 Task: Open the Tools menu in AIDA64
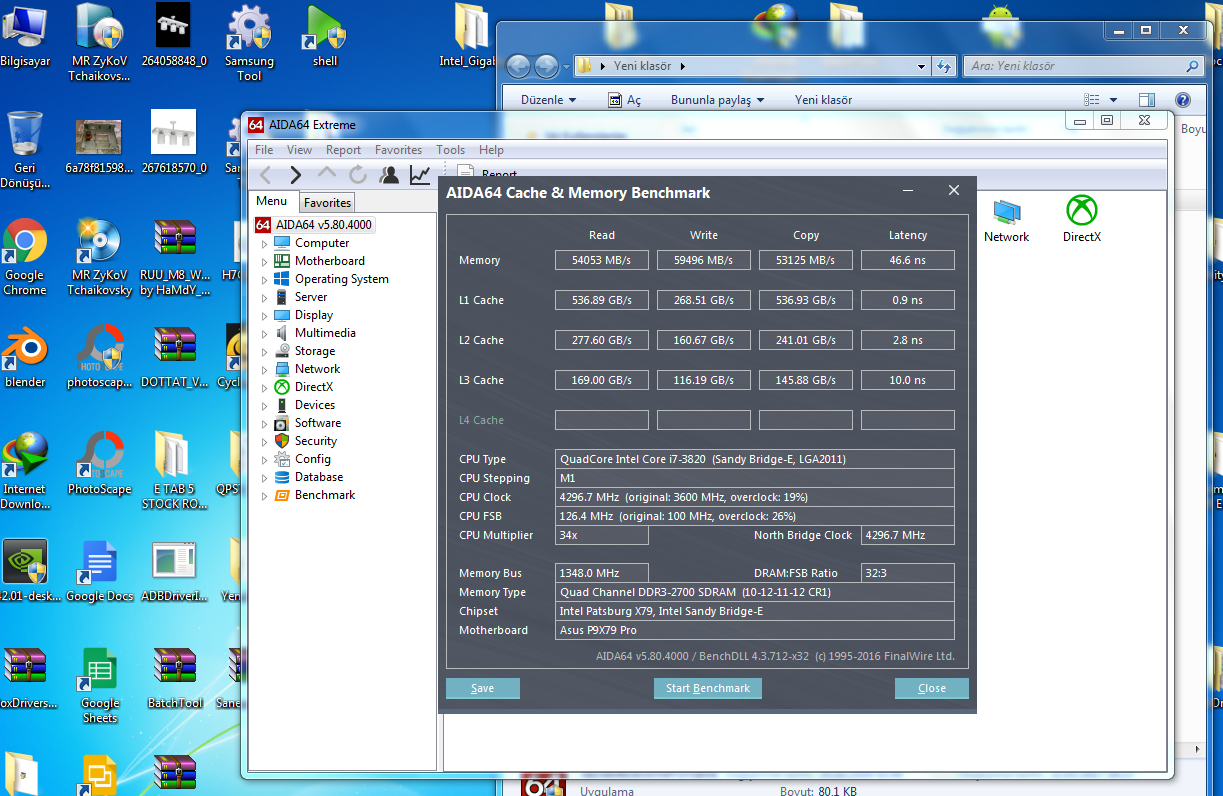450,150
